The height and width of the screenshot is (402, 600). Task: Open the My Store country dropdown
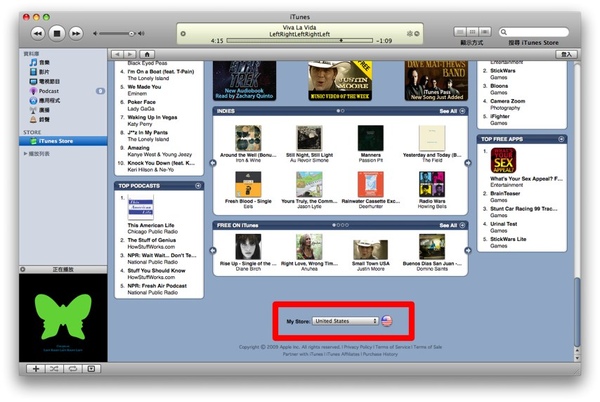click(345, 321)
